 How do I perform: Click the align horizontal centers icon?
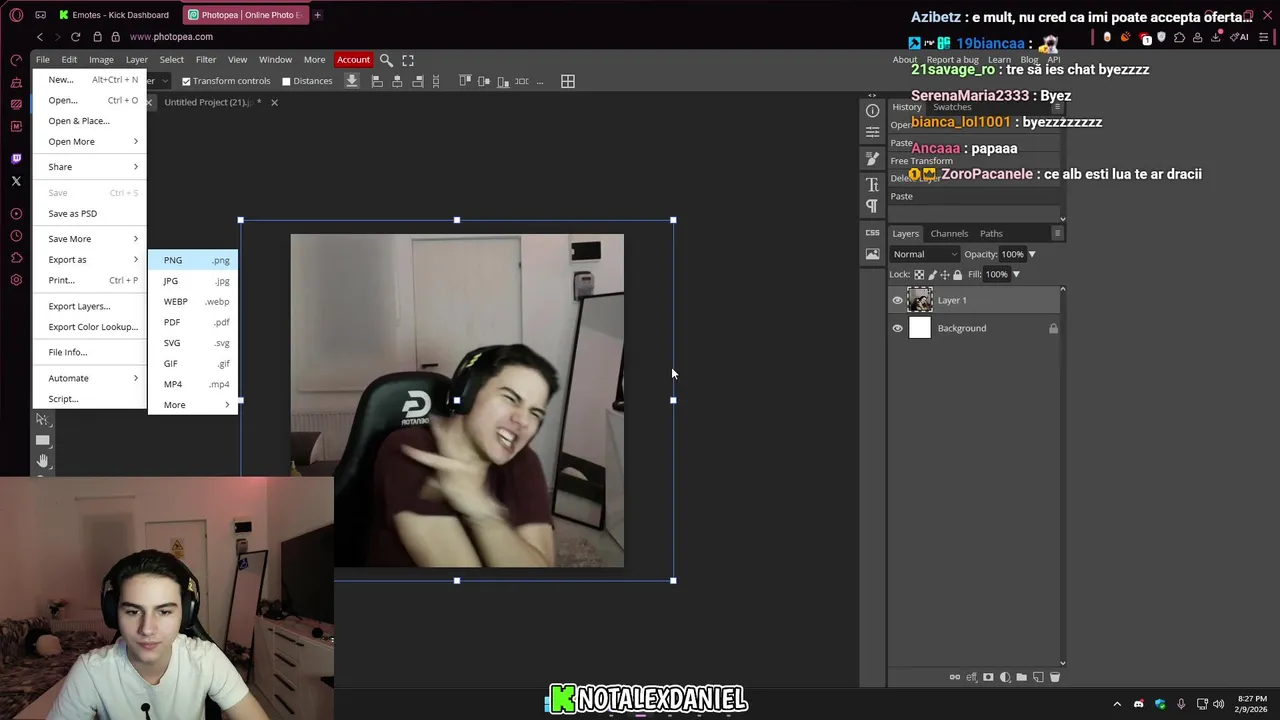tap(397, 81)
